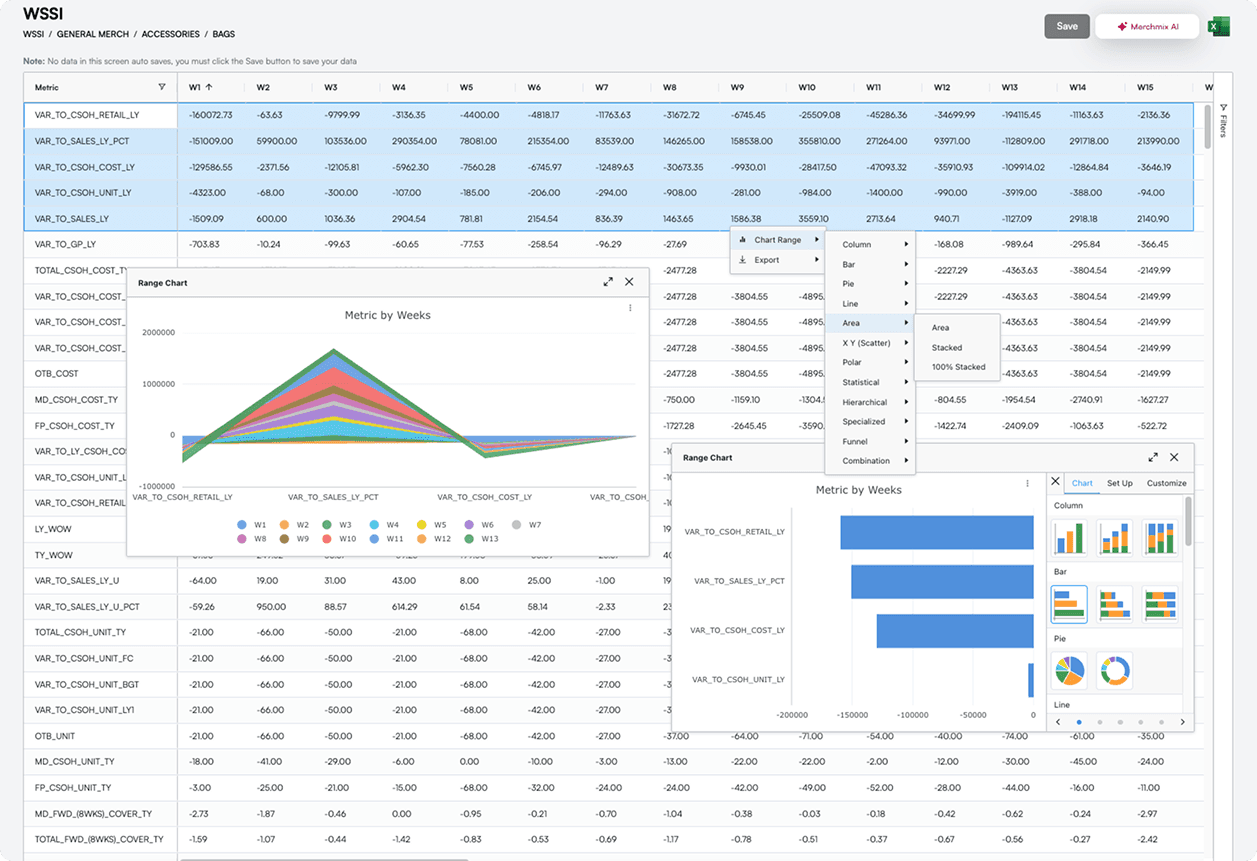Open Merchmix AI assistant
Viewport: 1257px width, 861px height.
pos(1147,27)
